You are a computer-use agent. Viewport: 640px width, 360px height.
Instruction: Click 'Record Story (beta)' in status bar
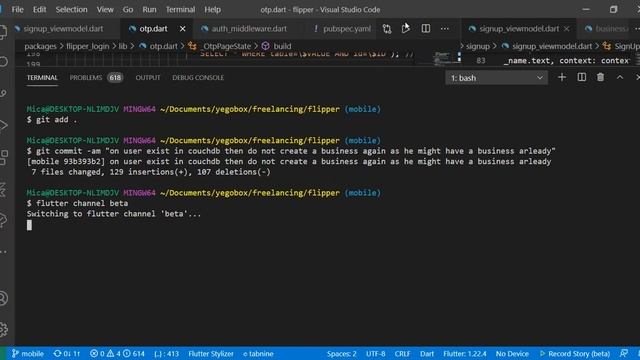[575, 353]
